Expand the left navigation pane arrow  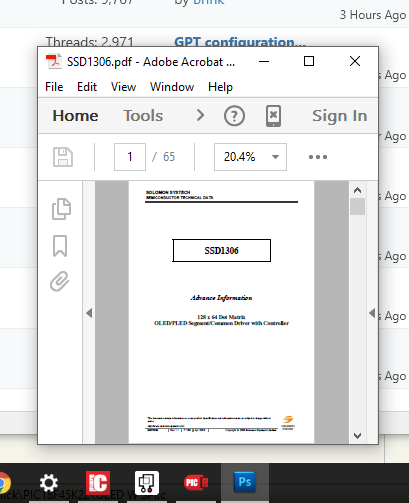[89, 313]
